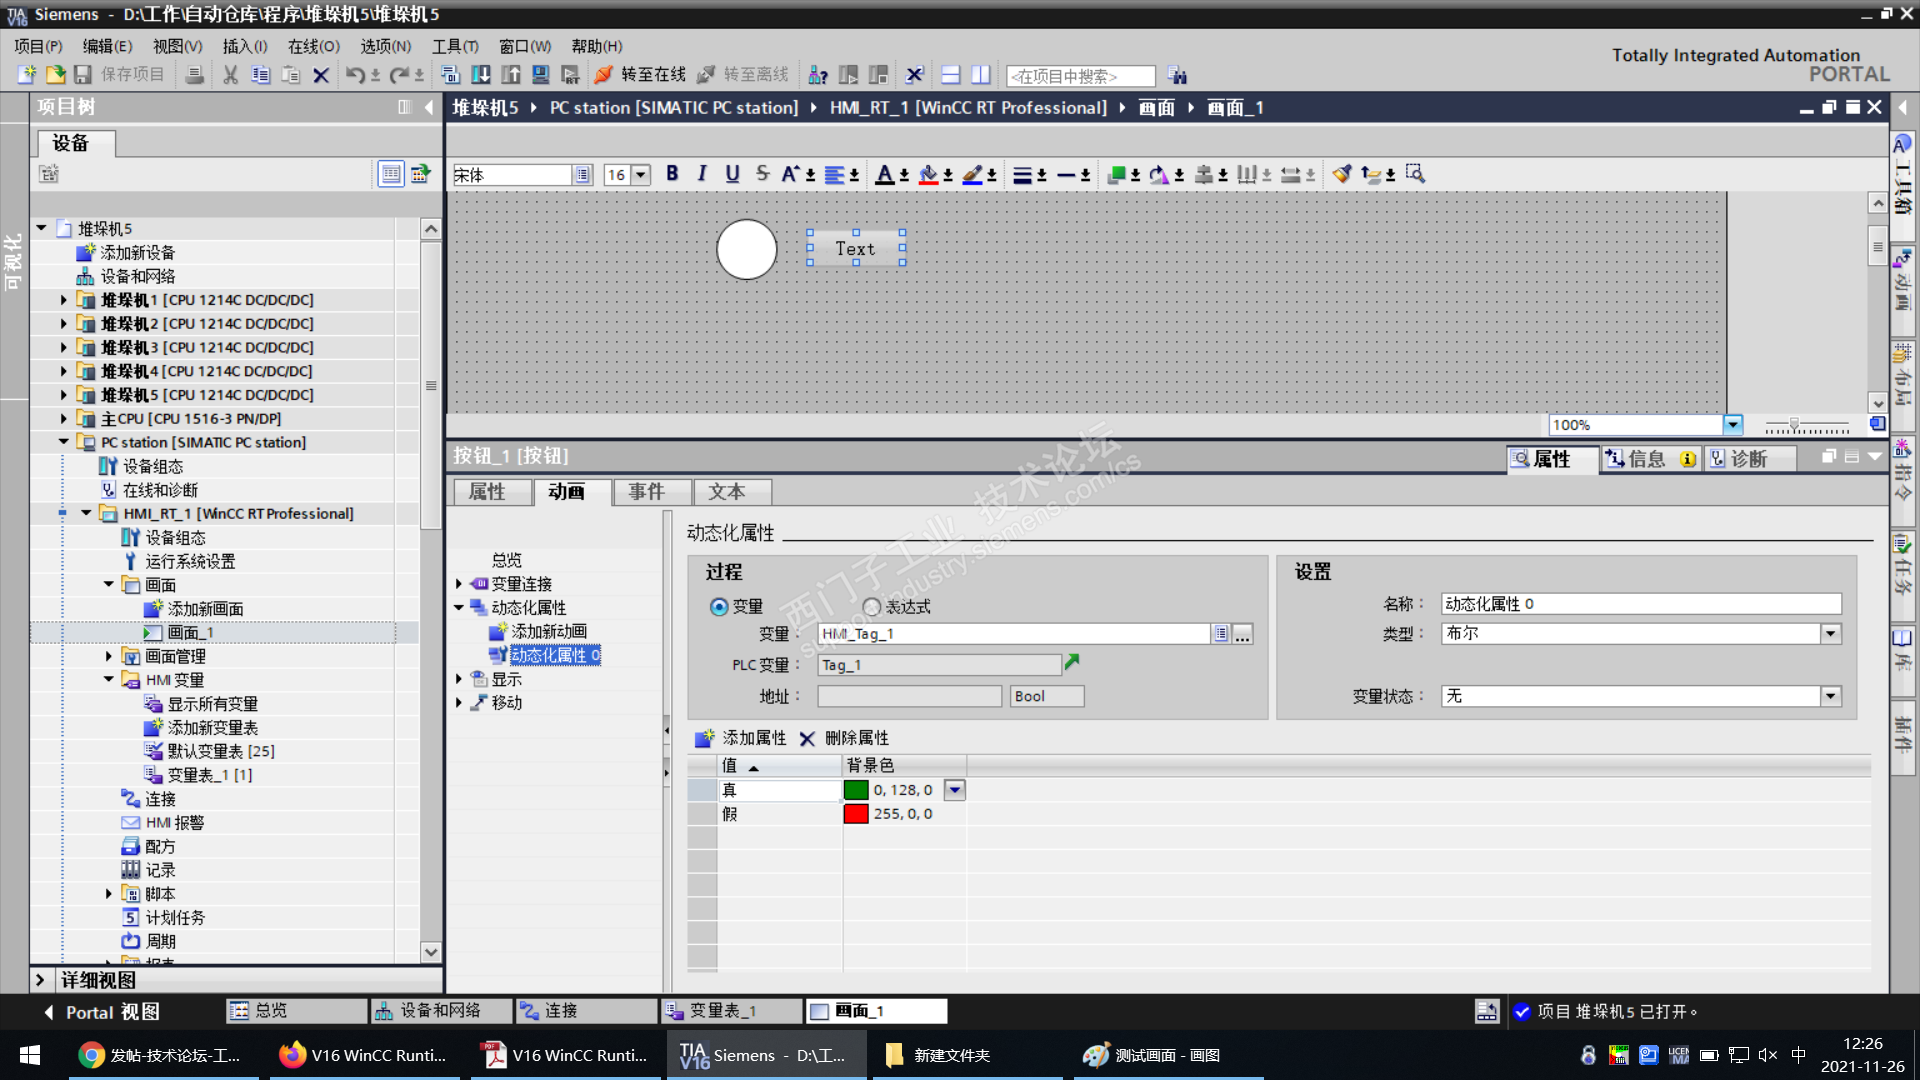Viewport: 1920px width, 1080px height.
Task: Click the cut scissors icon
Action: click(x=231, y=75)
